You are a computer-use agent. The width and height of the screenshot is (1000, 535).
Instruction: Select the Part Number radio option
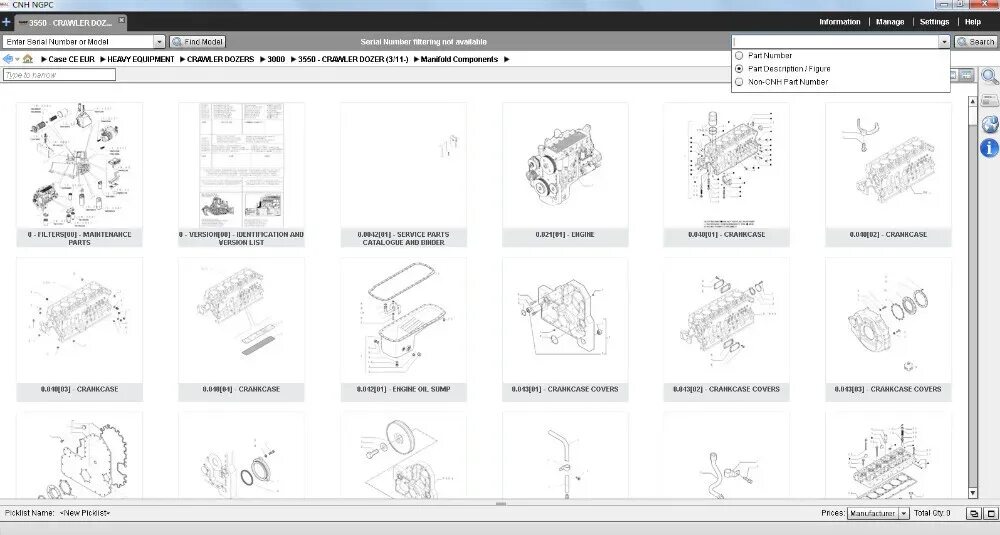click(739, 55)
